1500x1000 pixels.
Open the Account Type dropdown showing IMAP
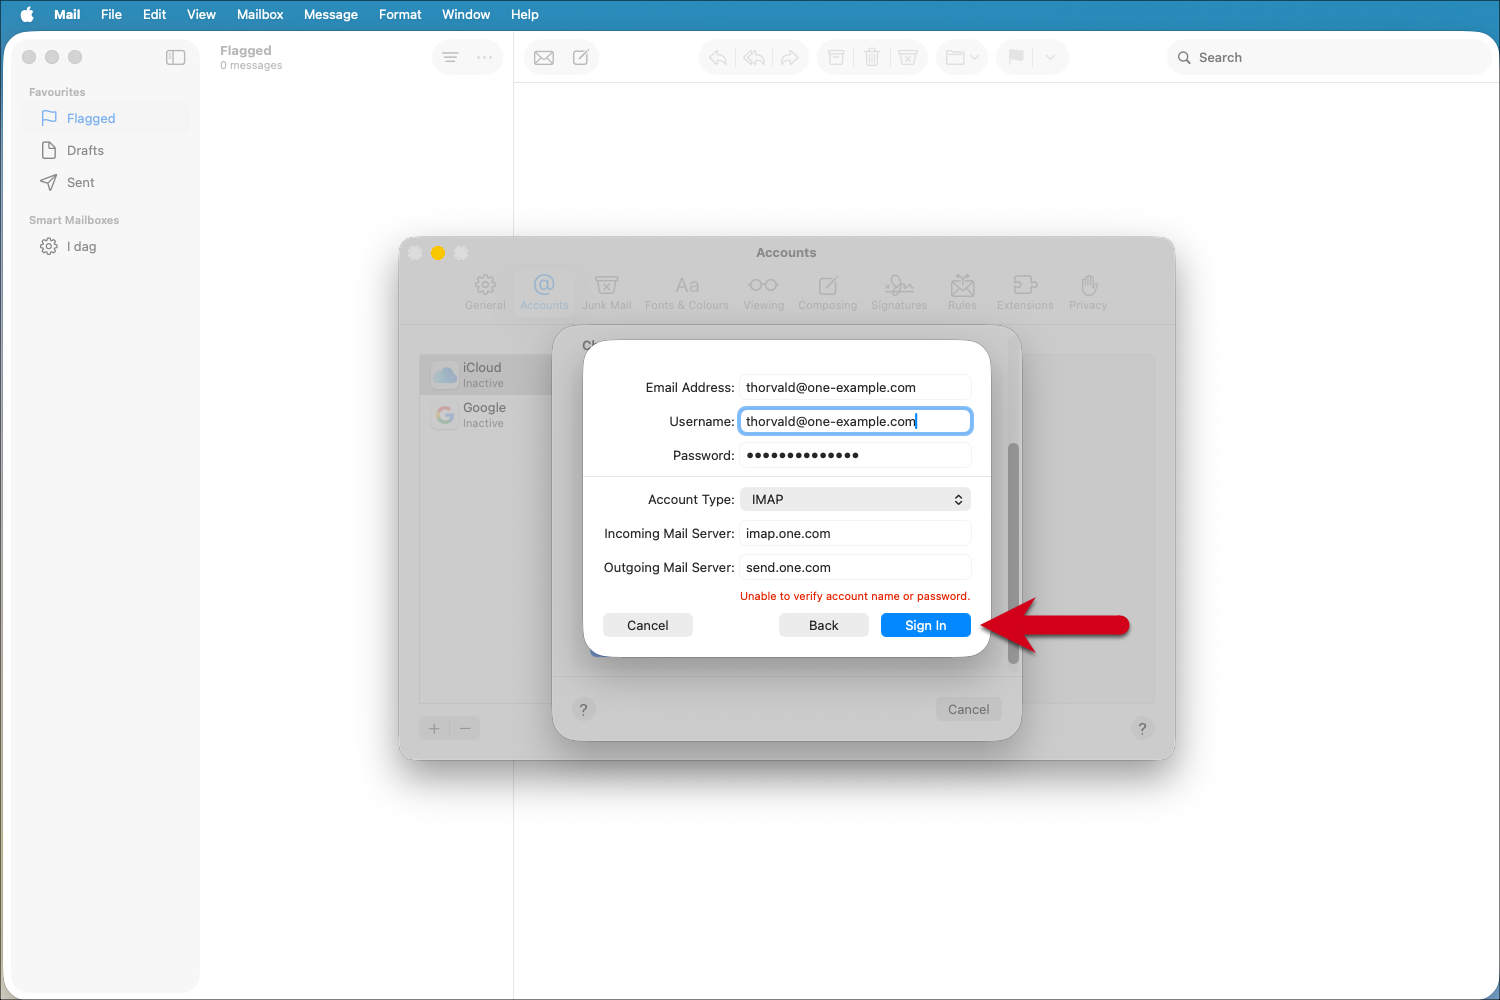855,498
